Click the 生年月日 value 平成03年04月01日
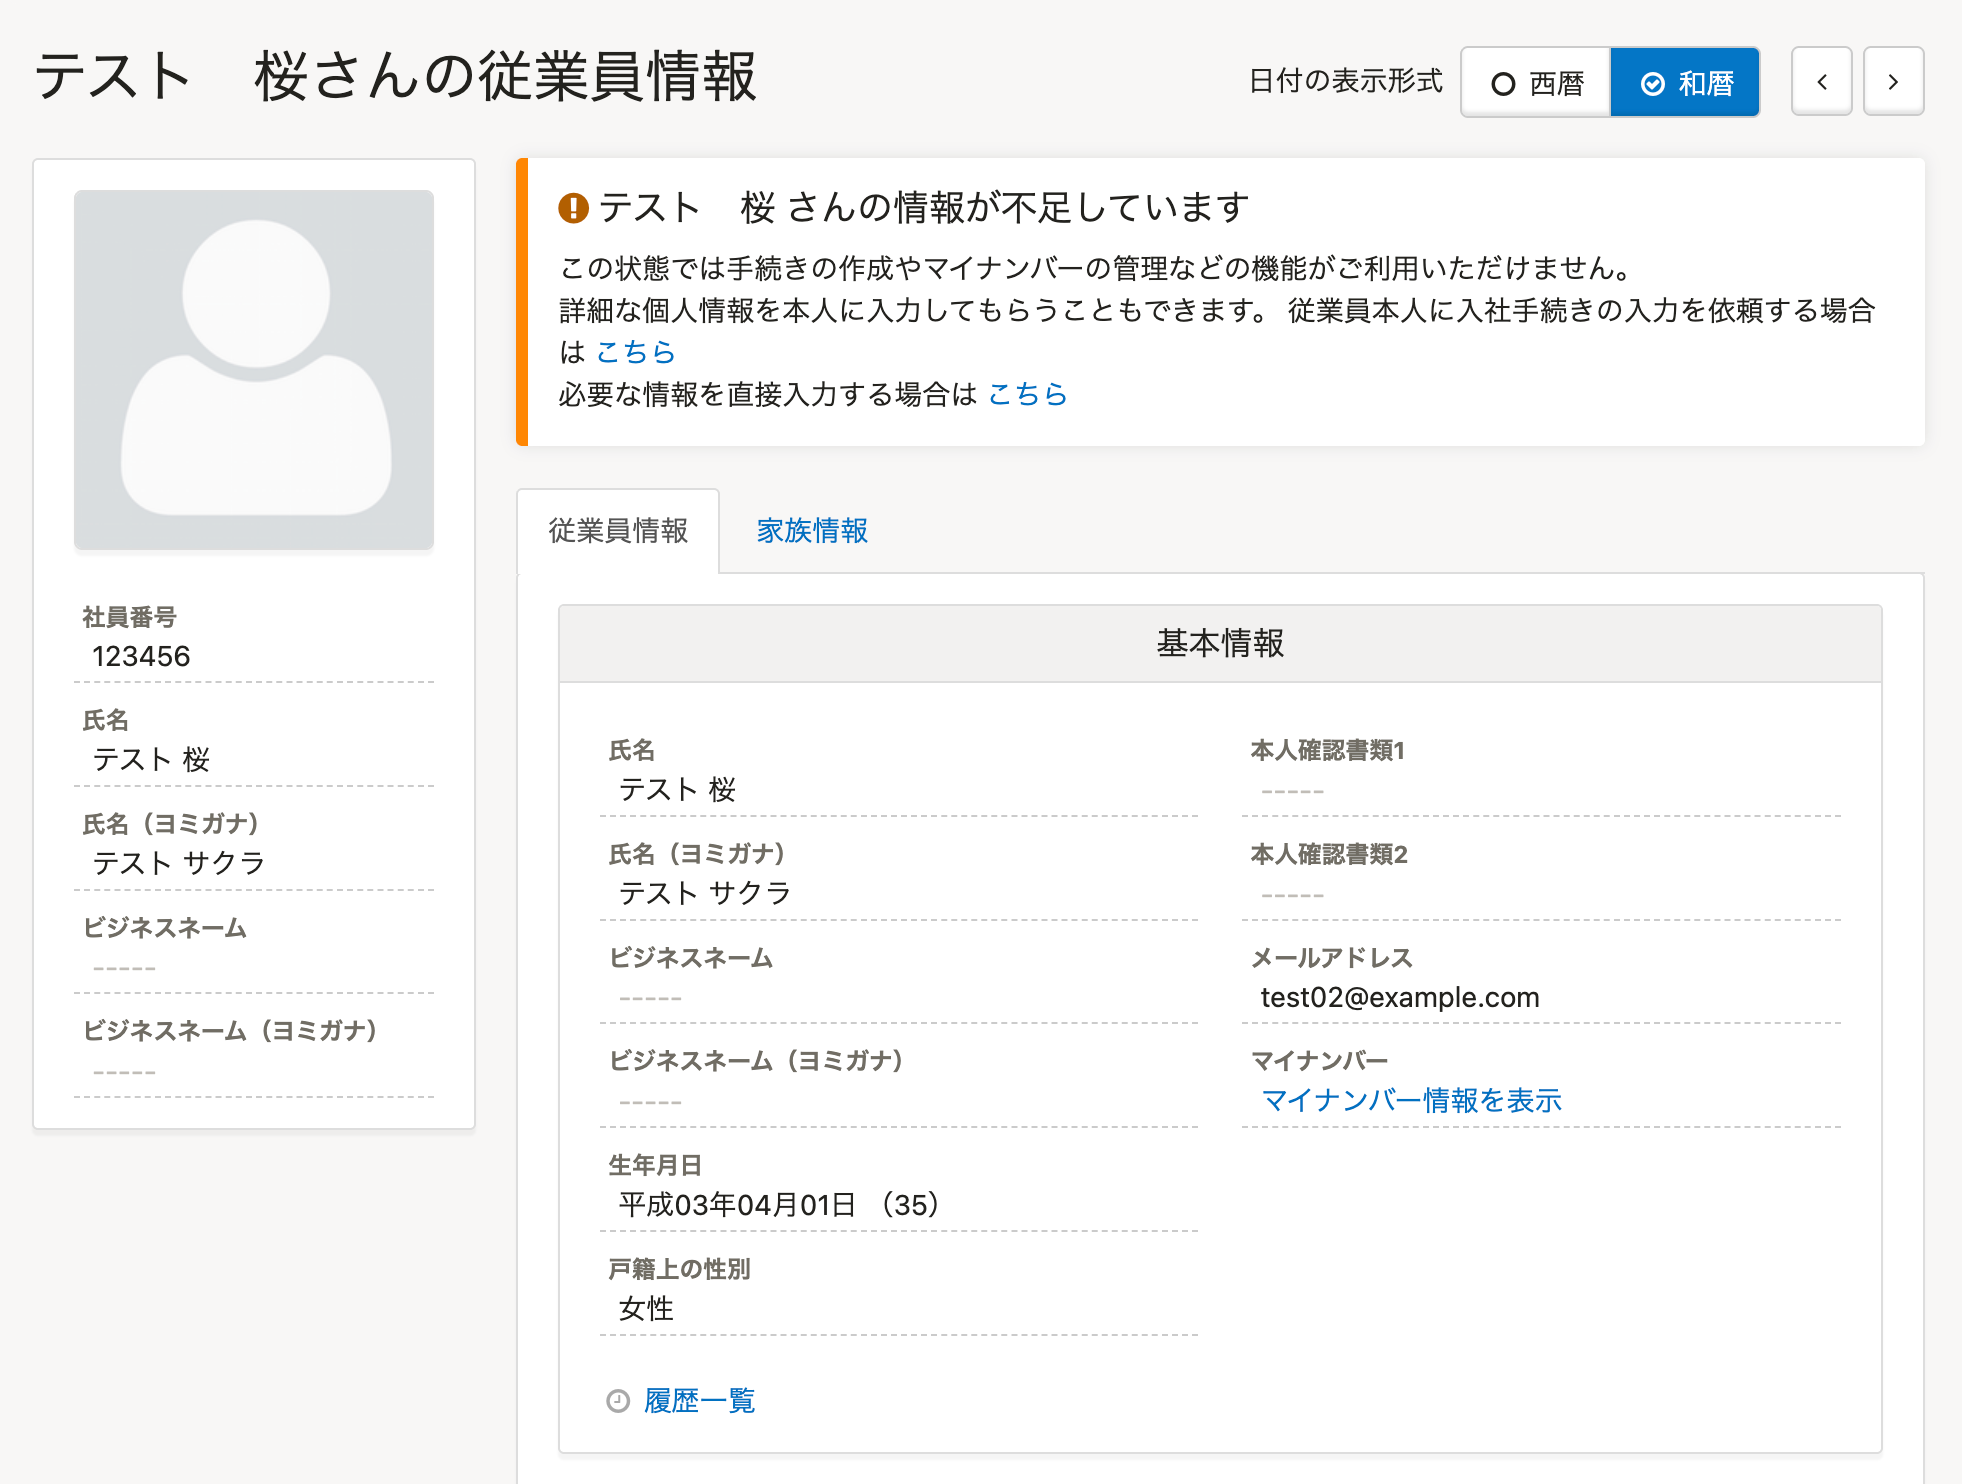The width and height of the screenshot is (1962, 1484). (737, 1204)
